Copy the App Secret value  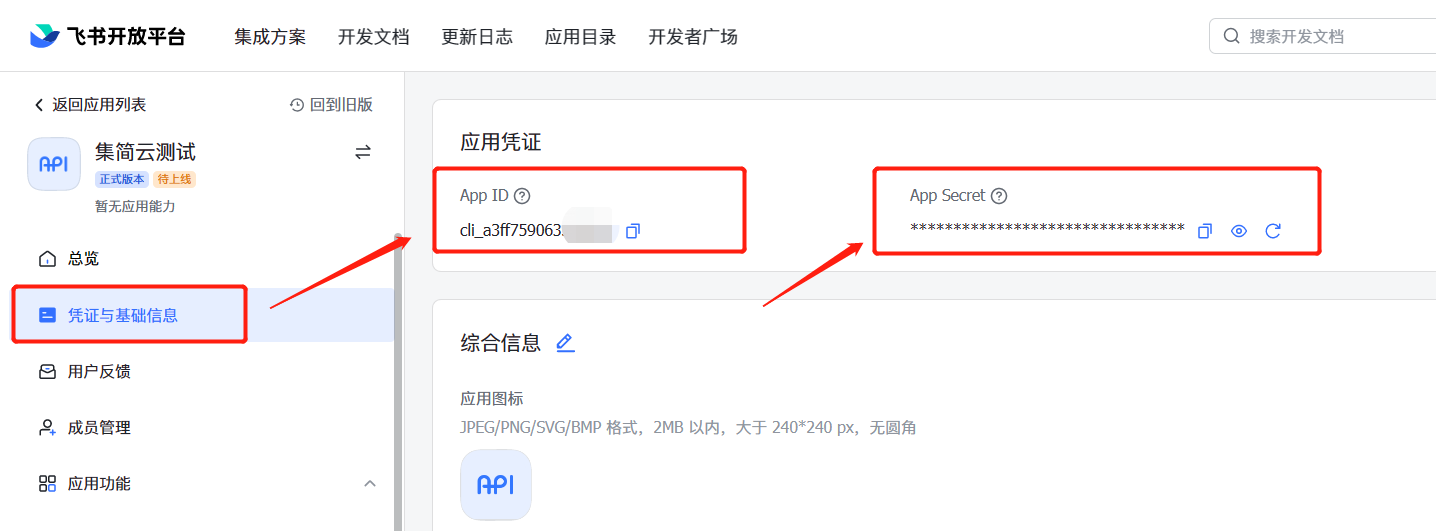(1205, 231)
